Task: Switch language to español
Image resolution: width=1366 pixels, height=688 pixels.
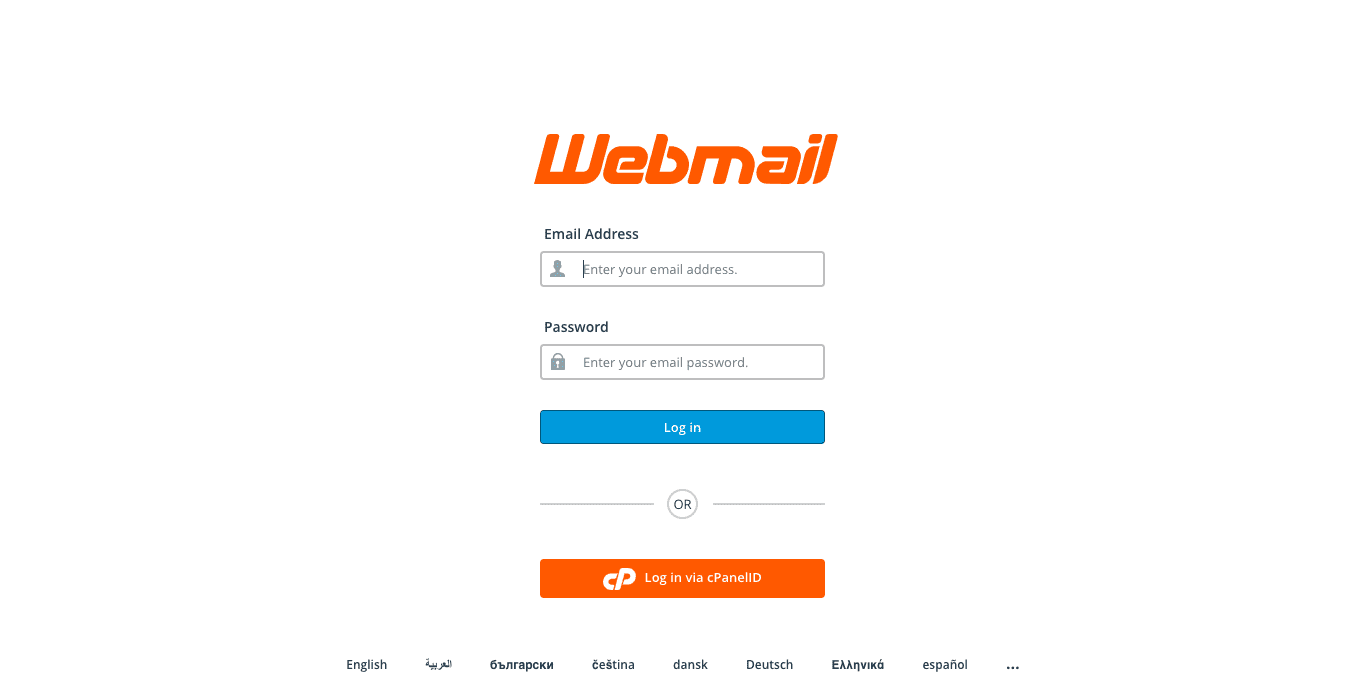Action: pyautogui.click(x=945, y=665)
